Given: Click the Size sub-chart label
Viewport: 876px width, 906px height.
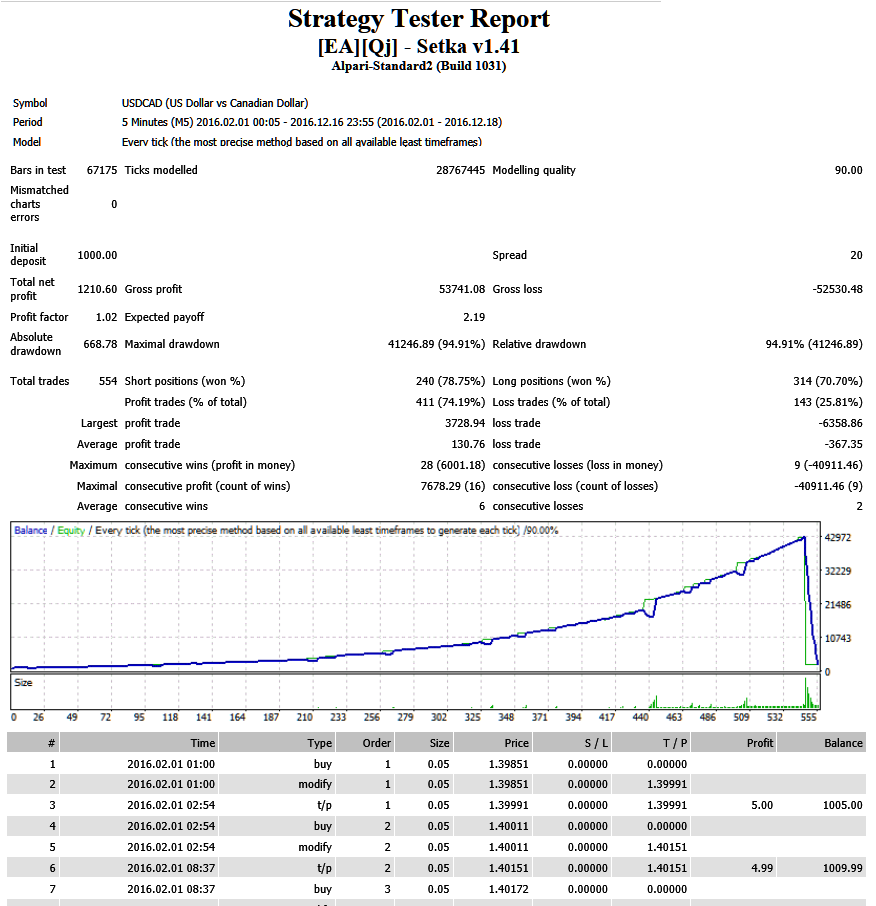Looking at the screenshot, I should click(23, 683).
